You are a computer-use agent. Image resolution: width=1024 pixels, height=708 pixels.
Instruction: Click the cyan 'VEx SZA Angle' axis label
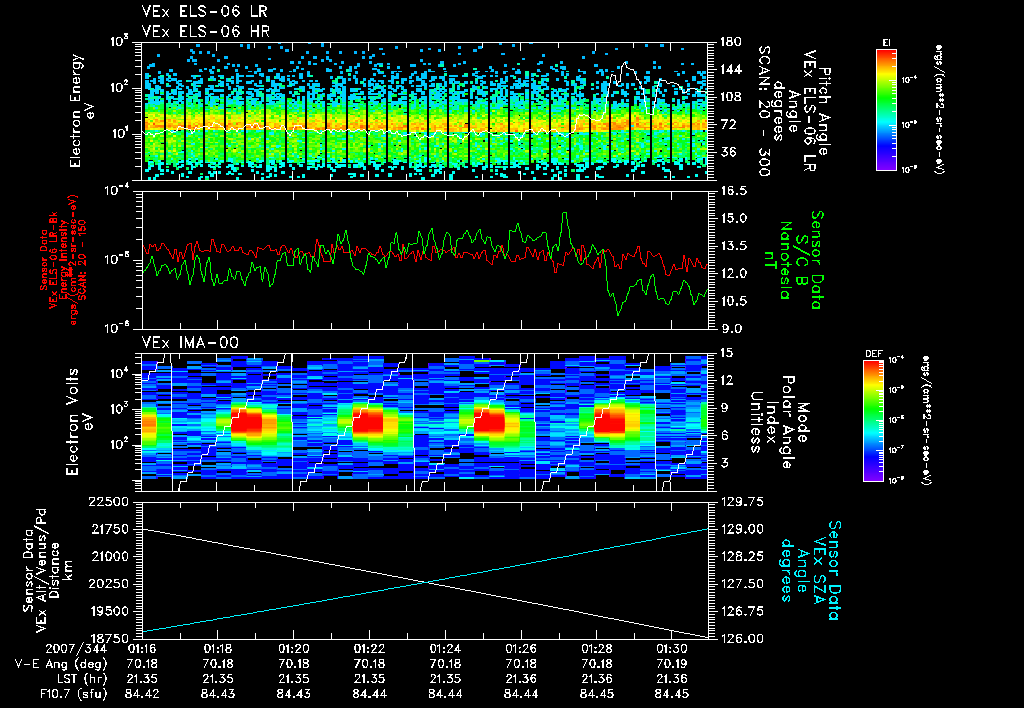click(809, 570)
